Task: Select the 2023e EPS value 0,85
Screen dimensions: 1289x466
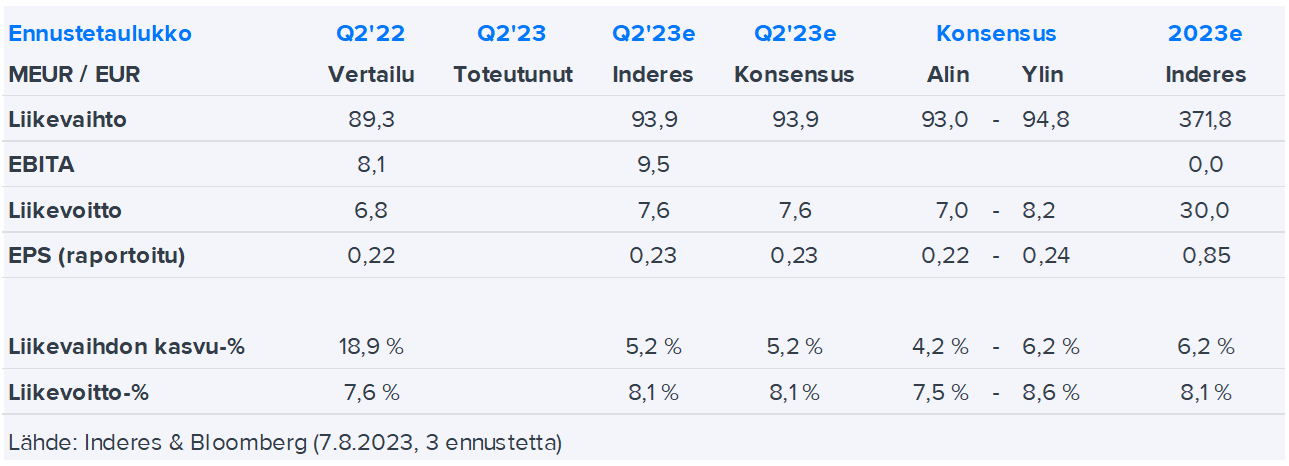Action: click(x=1205, y=256)
